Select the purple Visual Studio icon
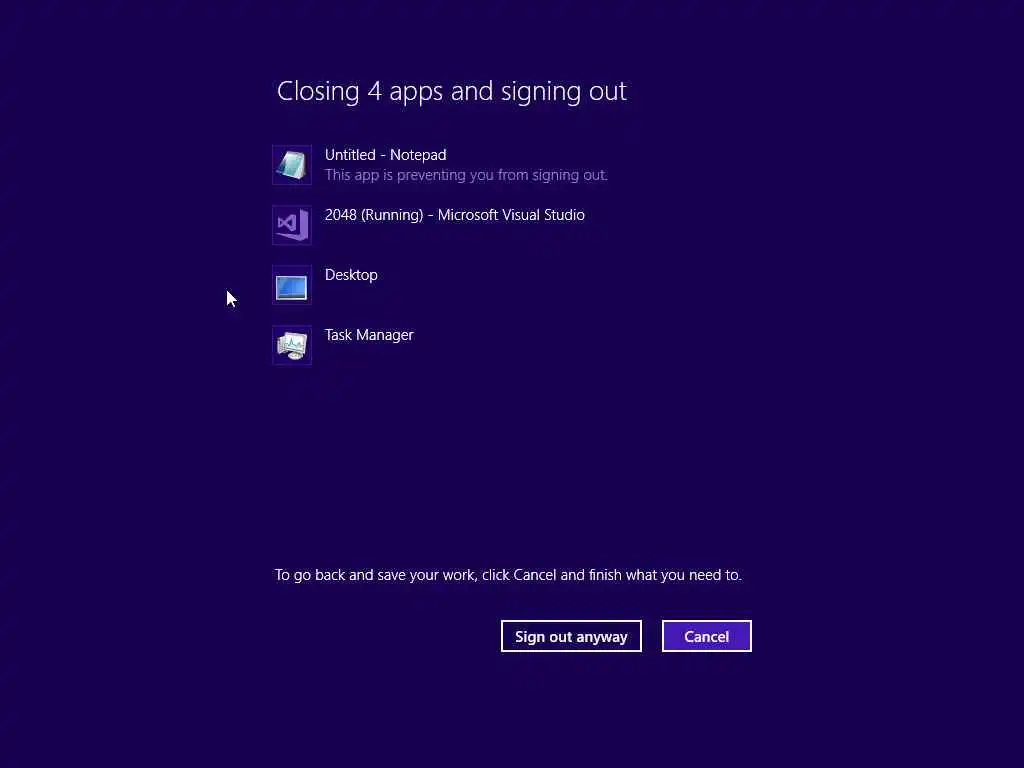This screenshot has height=768, width=1024. (x=291, y=225)
